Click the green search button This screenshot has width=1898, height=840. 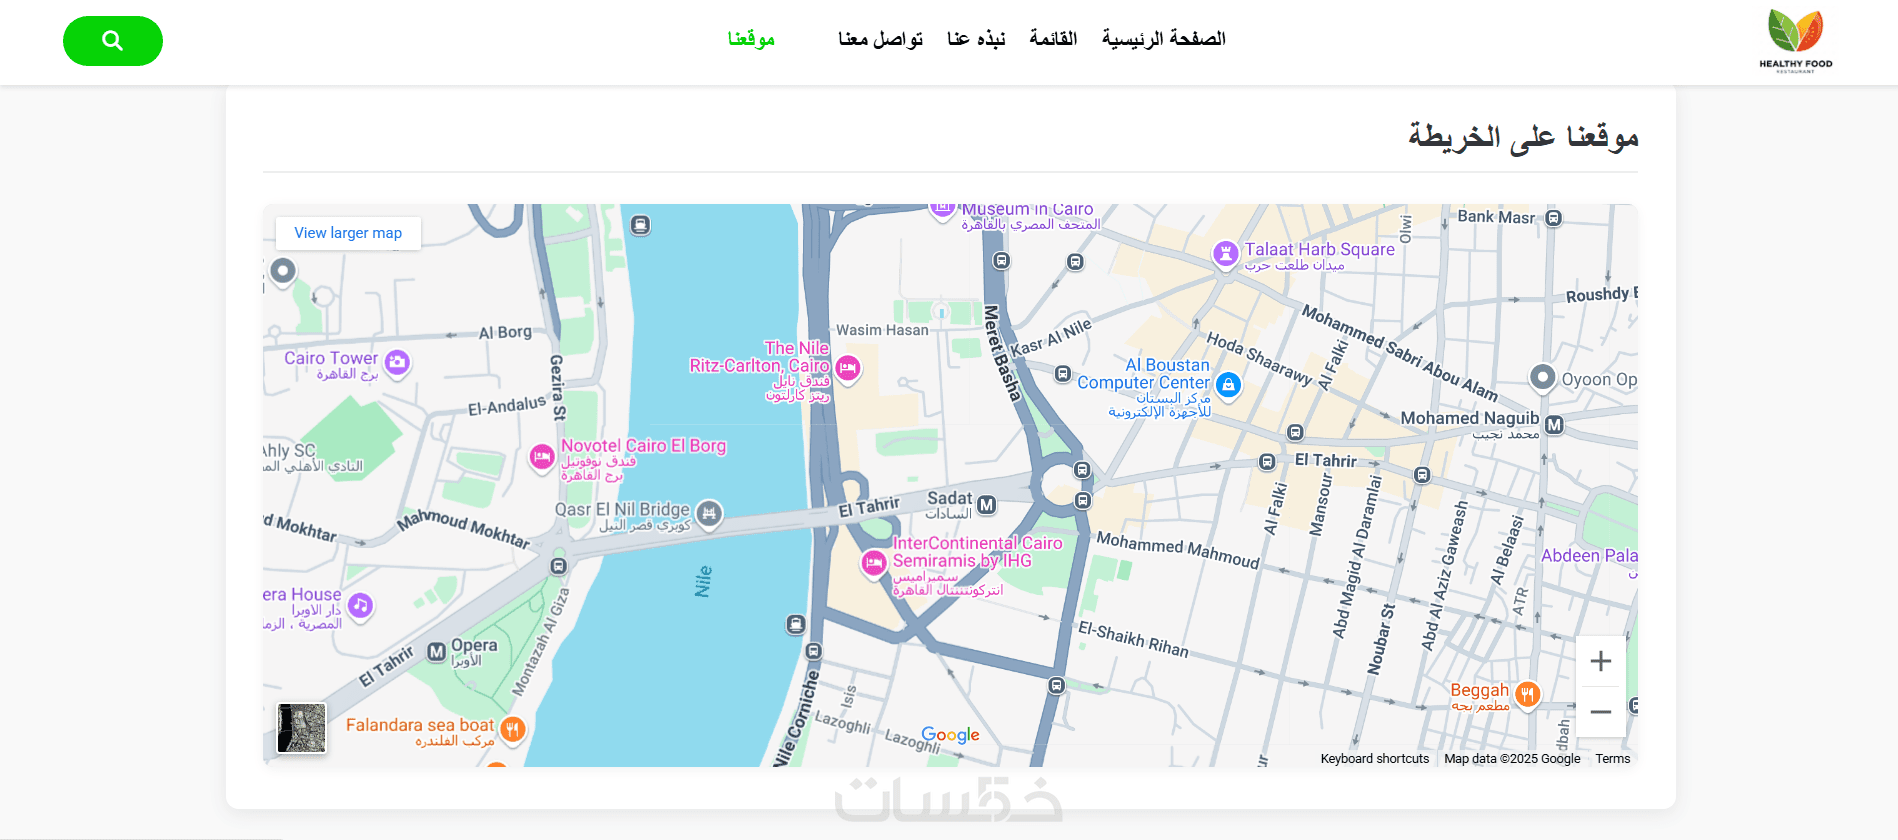(x=113, y=41)
